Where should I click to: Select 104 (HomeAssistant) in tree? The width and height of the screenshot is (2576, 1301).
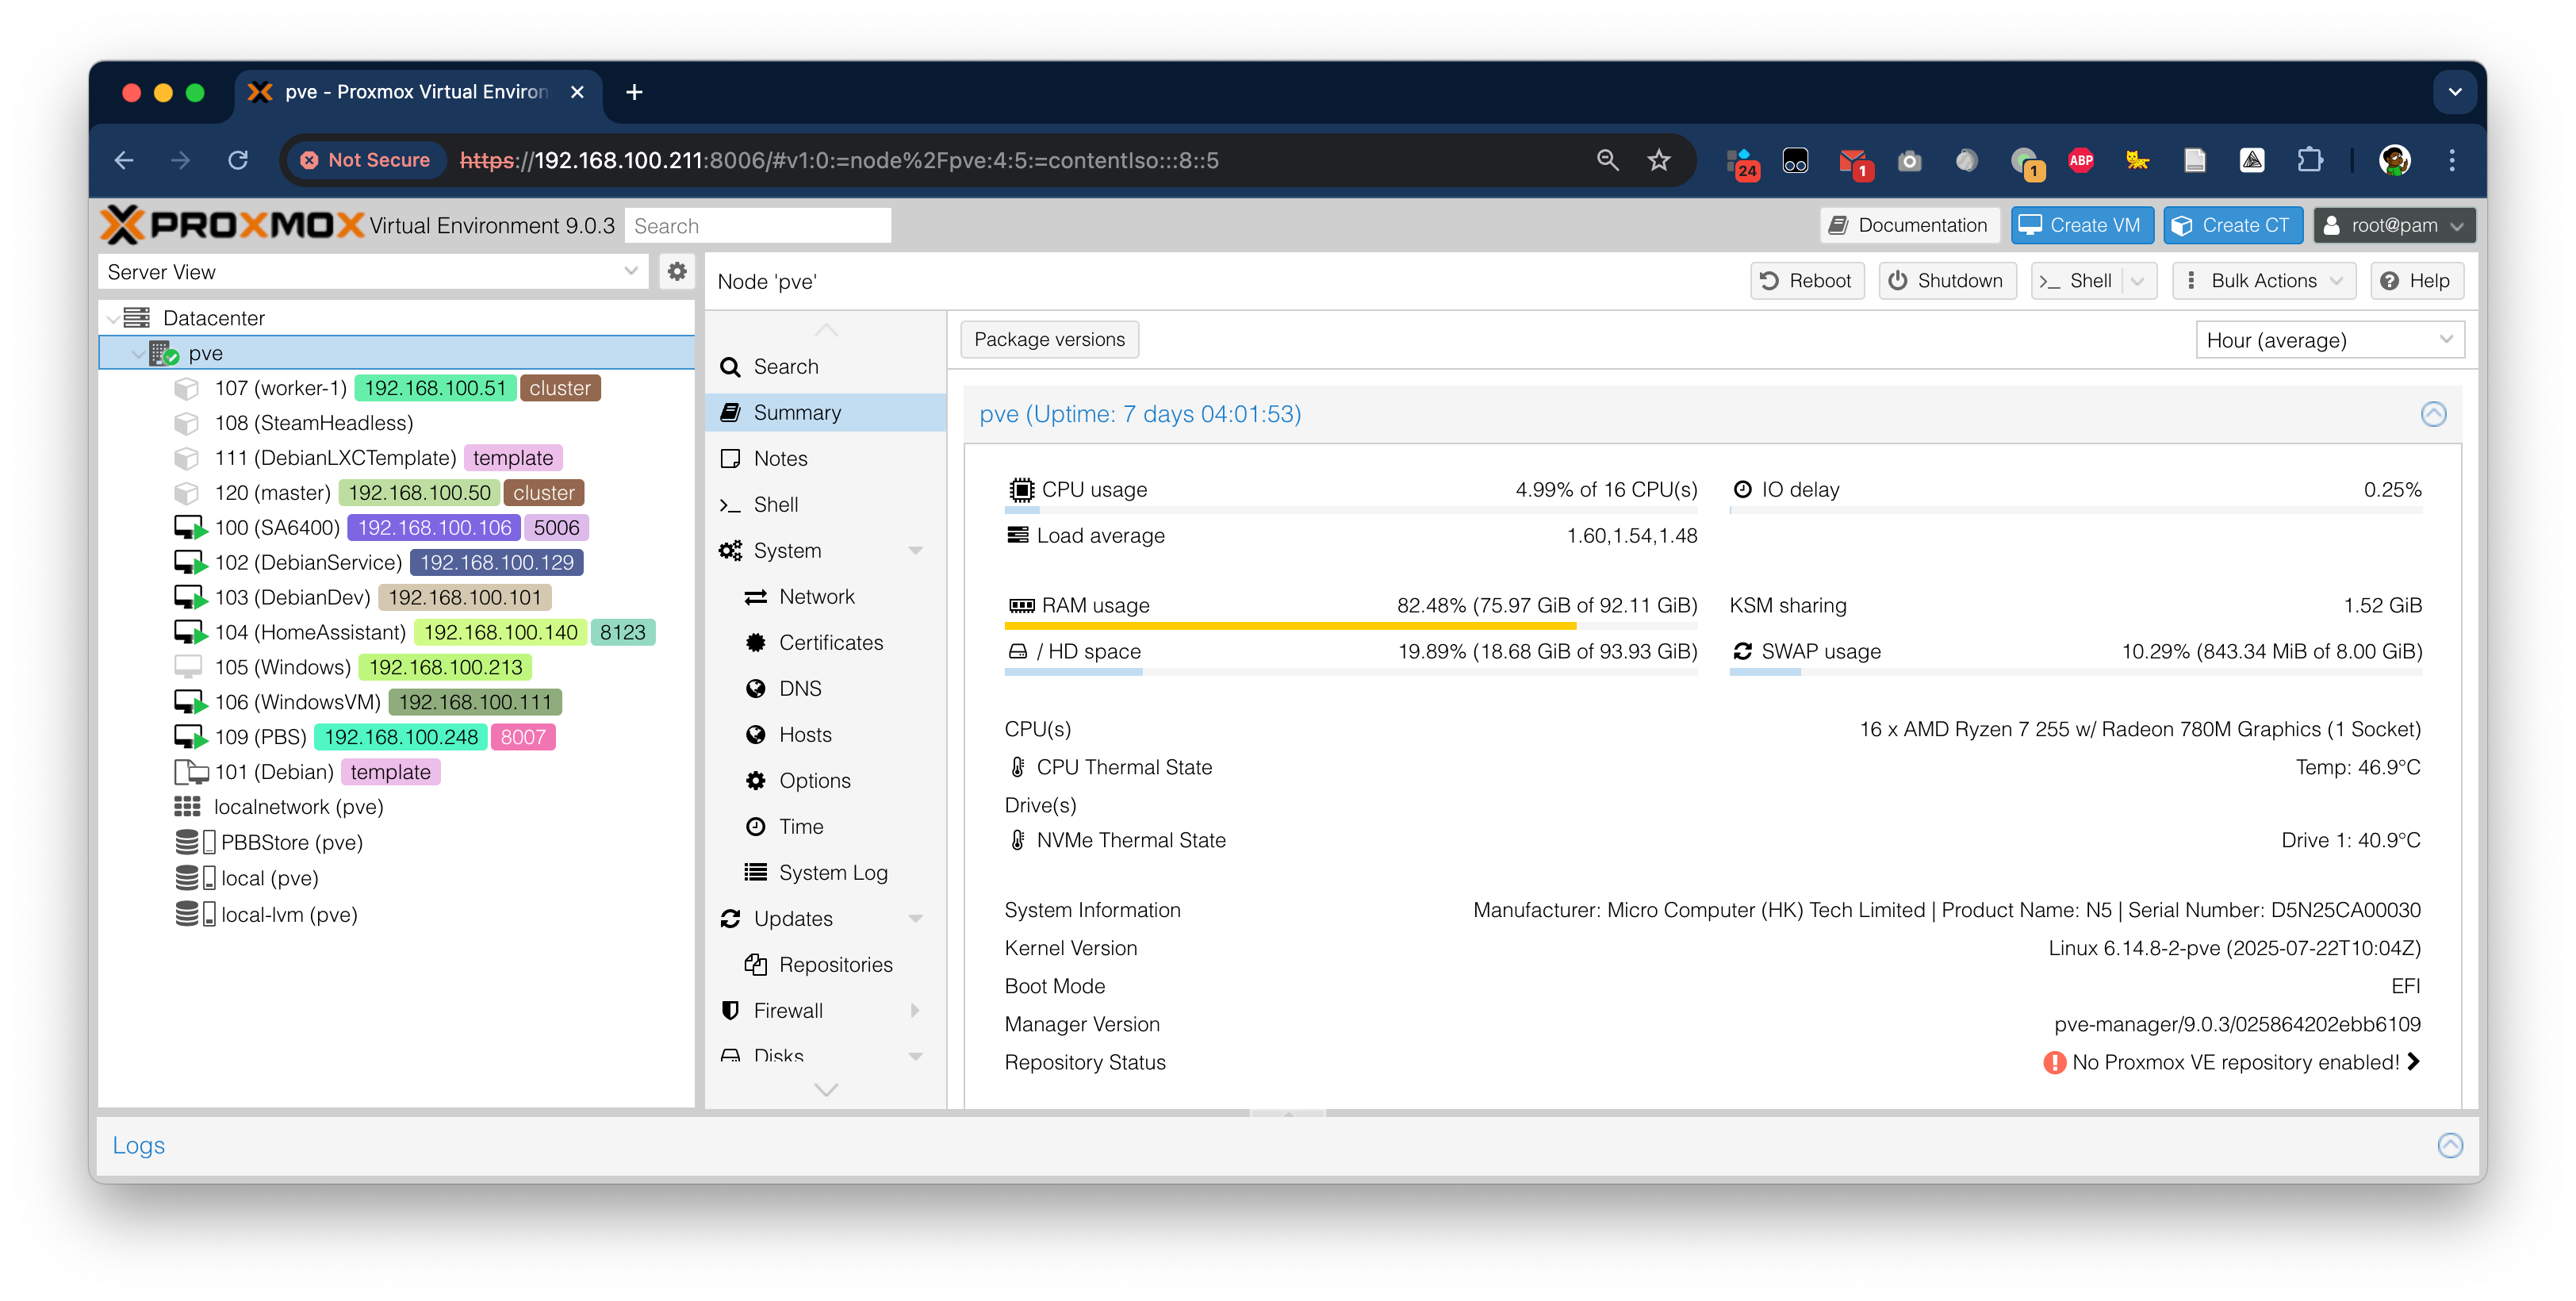(396, 633)
